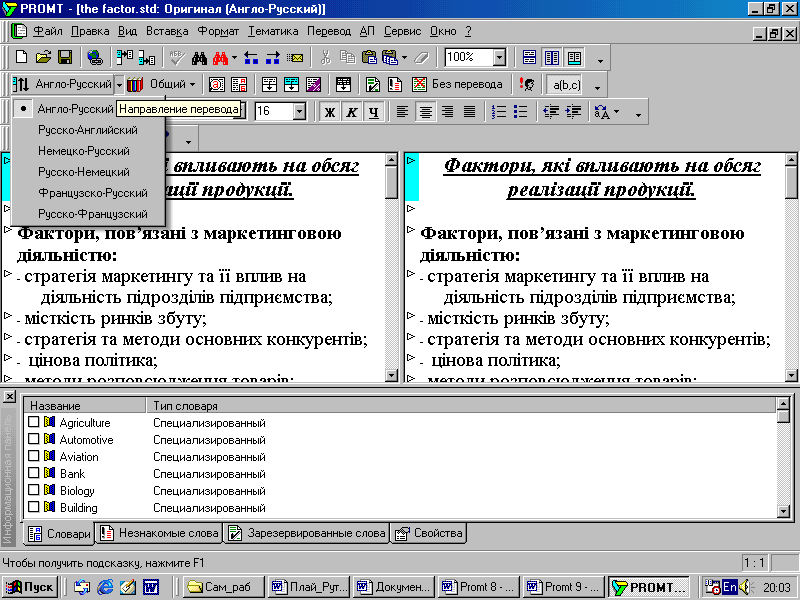Click the New document icon
This screenshot has height=600, width=800.
point(21,57)
